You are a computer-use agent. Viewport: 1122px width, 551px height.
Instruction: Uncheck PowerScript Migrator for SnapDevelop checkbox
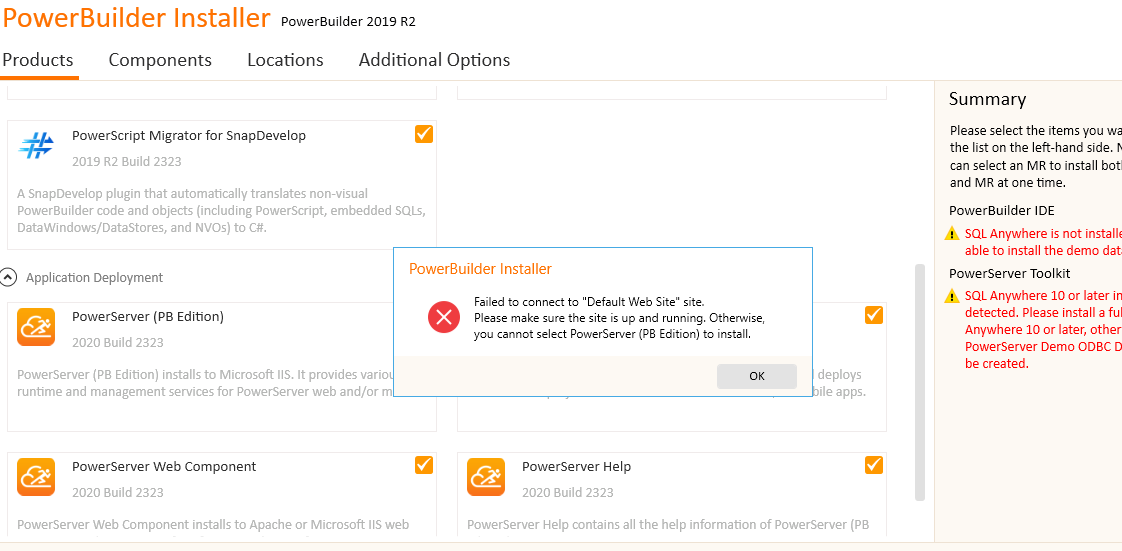point(424,134)
